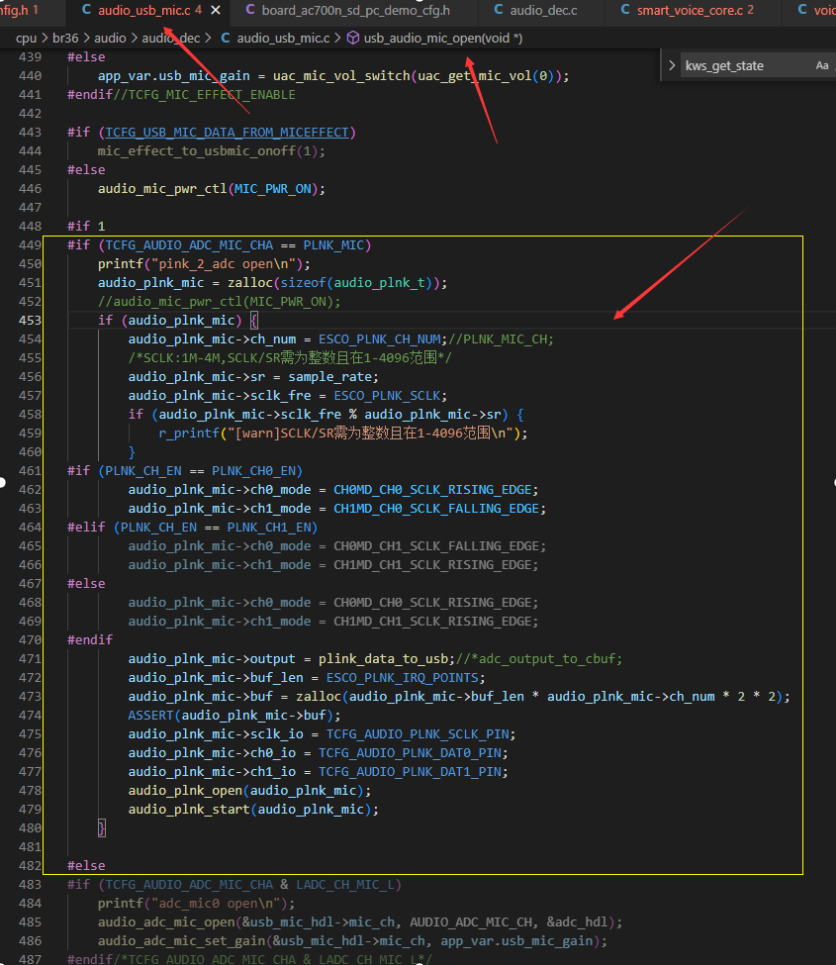Click ESCO_PLNK_IRQ_POINTS on line 472
The height and width of the screenshot is (965, 836).
pyautogui.click(x=402, y=678)
